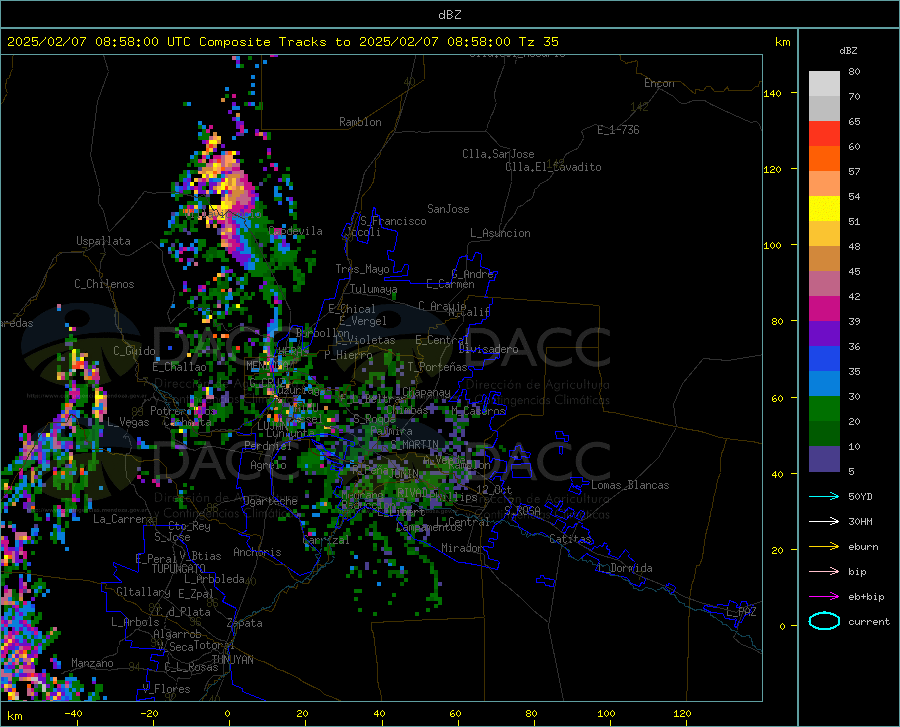The image size is (900, 727).
Task: Click the 30HM white arrow legend icon
Action: coord(824,521)
